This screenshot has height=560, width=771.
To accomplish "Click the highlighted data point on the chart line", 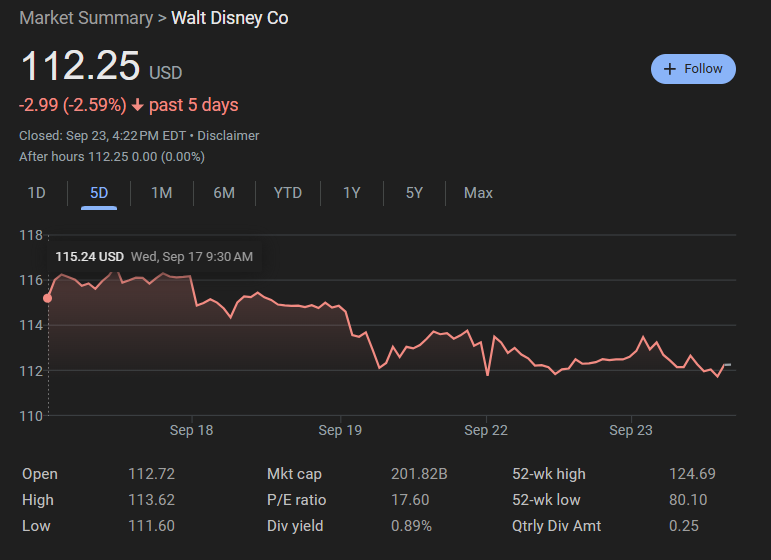I will [47, 298].
